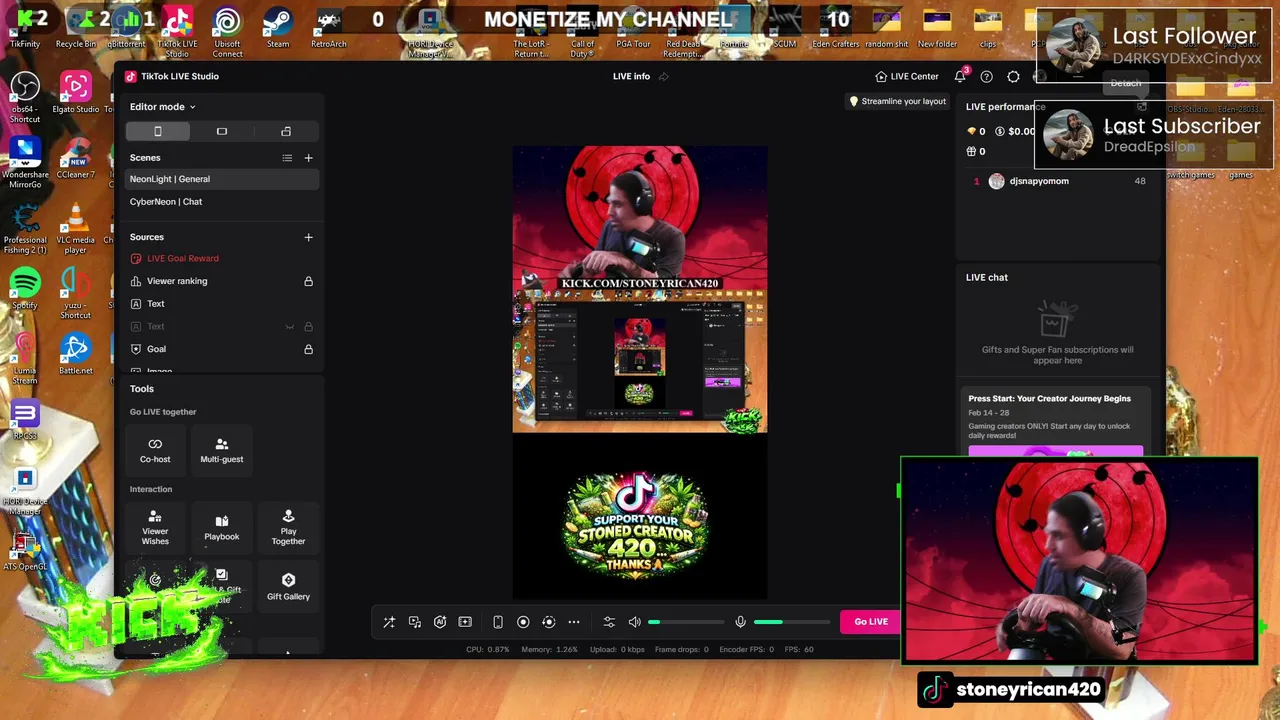
Task: Open the Spotify desktop shortcut
Action: tap(25, 289)
